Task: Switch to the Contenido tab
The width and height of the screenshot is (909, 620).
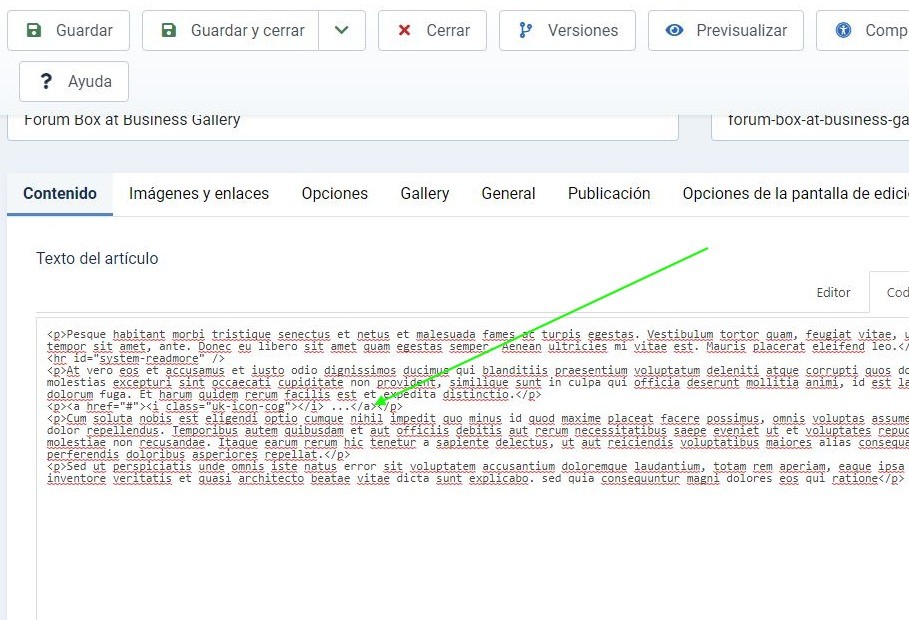Action: (60, 194)
